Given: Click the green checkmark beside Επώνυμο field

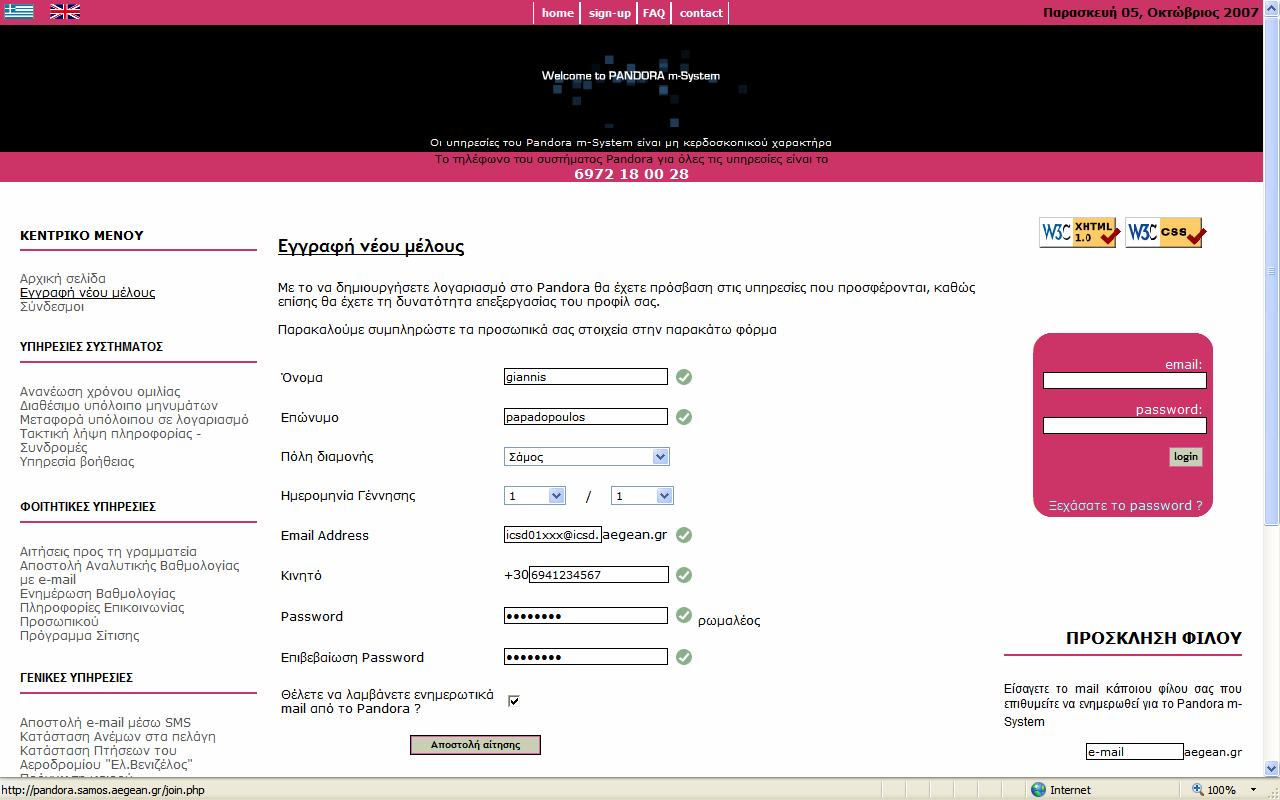Looking at the screenshot, I should [x=684, y=417].
